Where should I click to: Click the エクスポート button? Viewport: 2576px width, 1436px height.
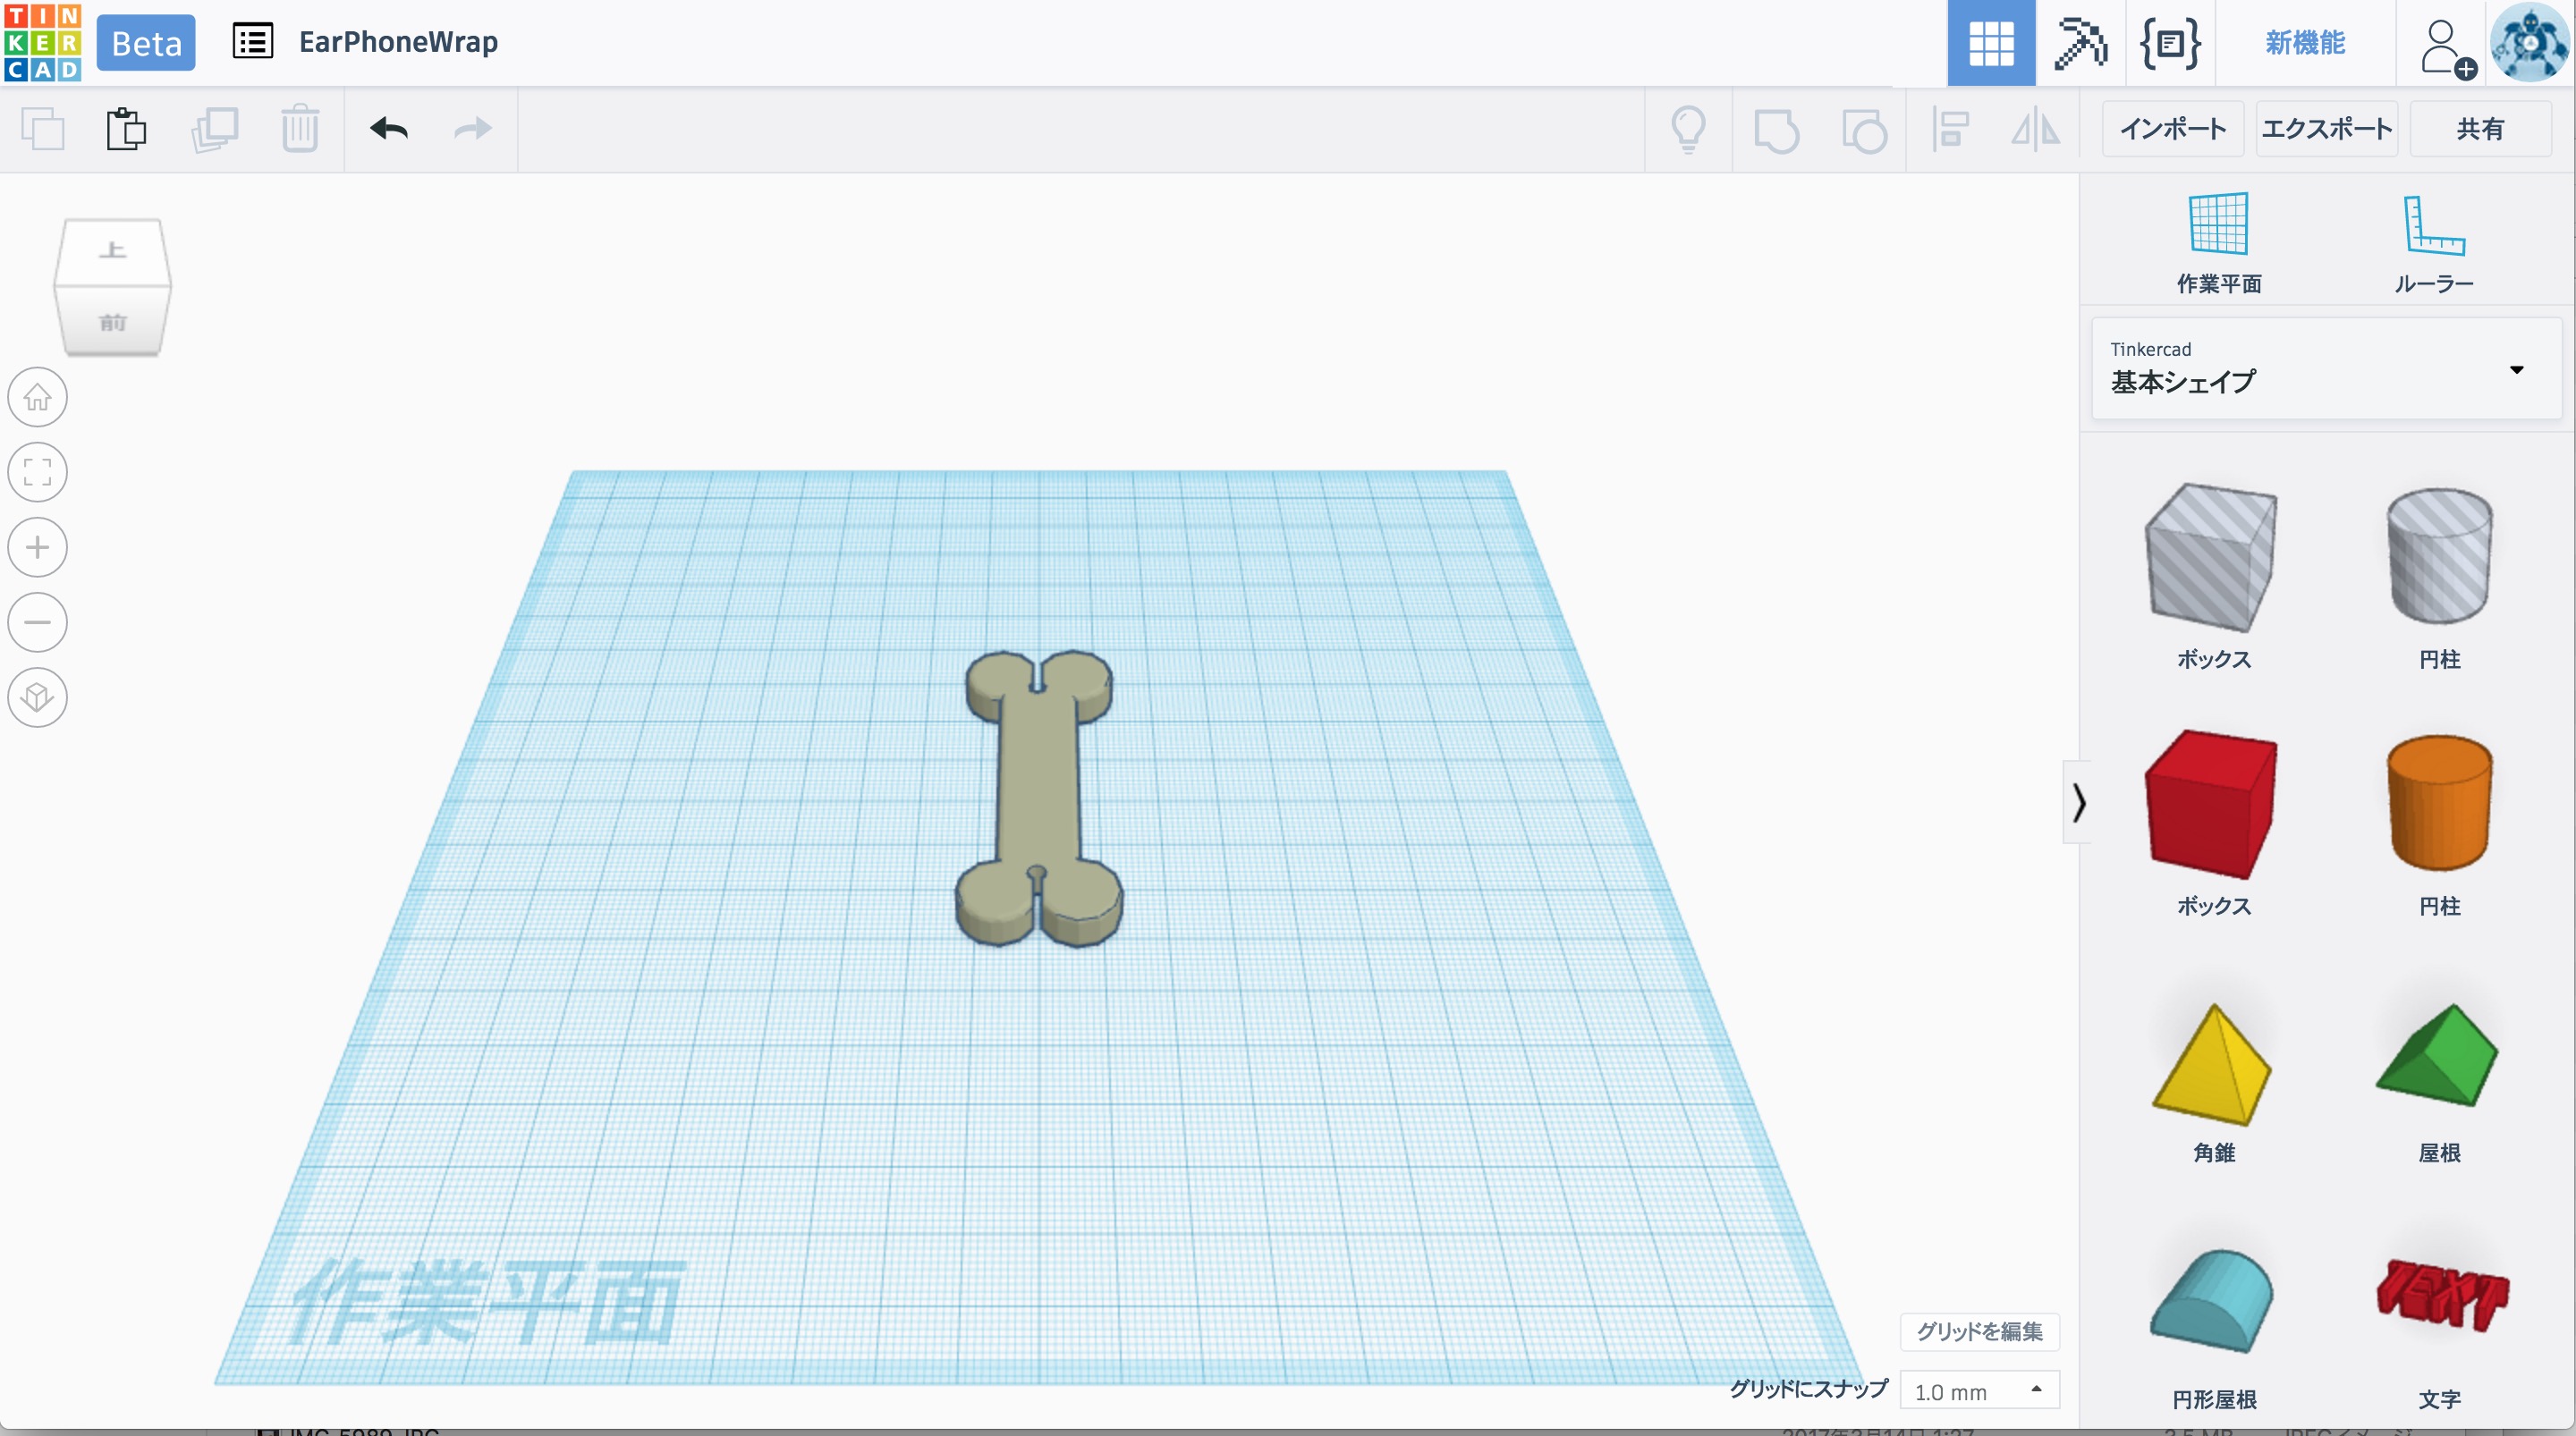point(2326,129)
